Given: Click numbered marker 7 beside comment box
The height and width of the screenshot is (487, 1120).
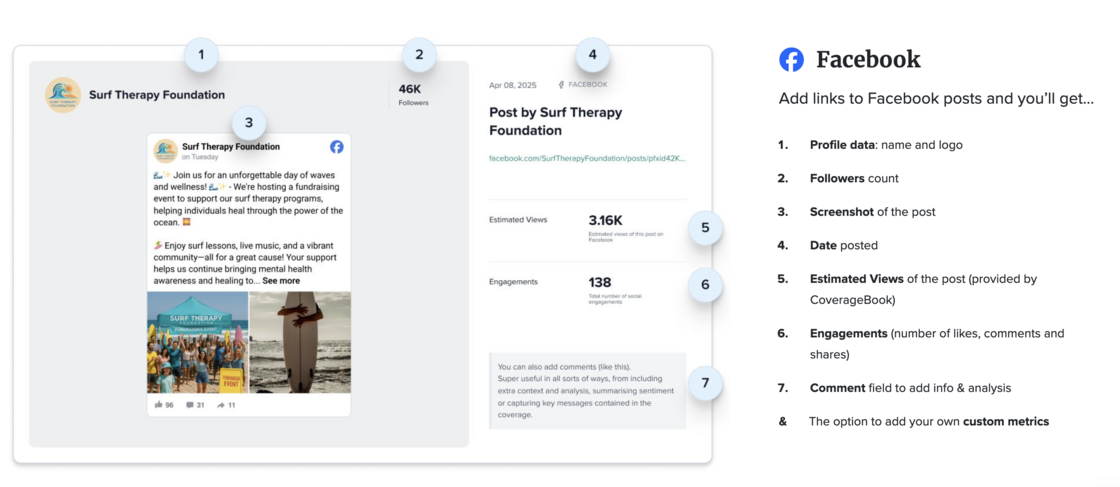Looking at the screenshot, I should [x=705, y=383].
